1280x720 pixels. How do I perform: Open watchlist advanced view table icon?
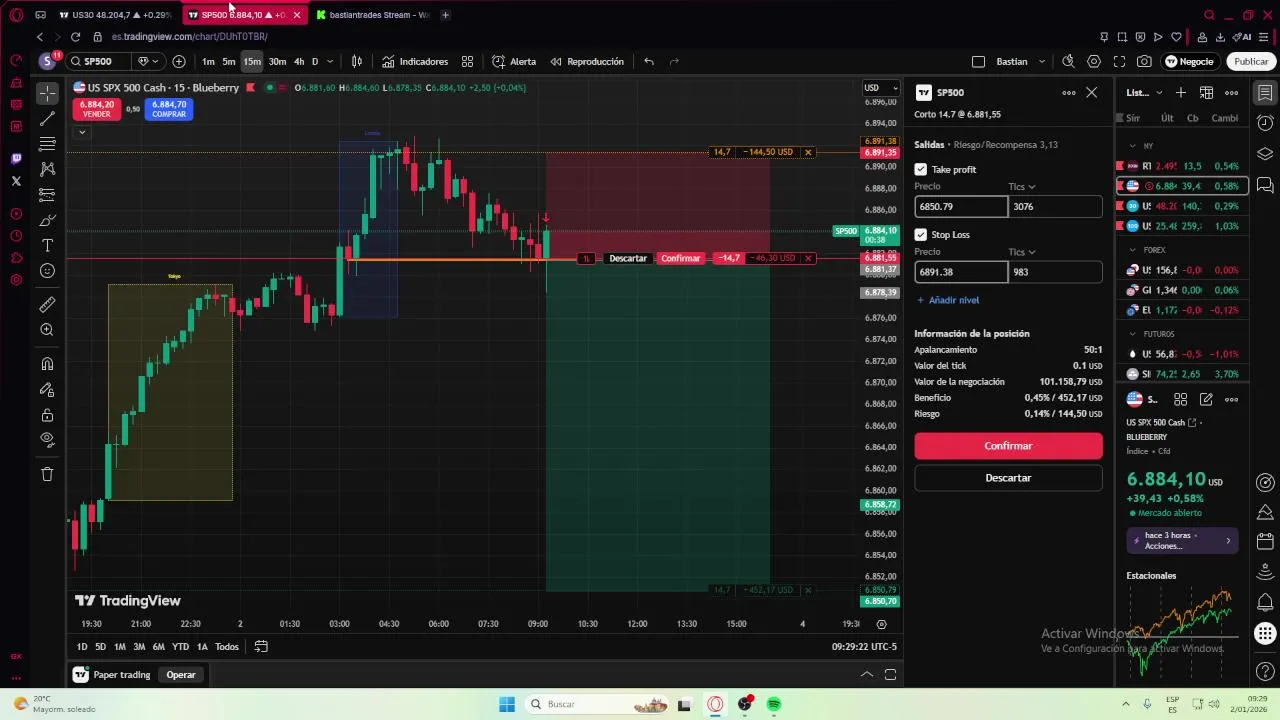1207,92
